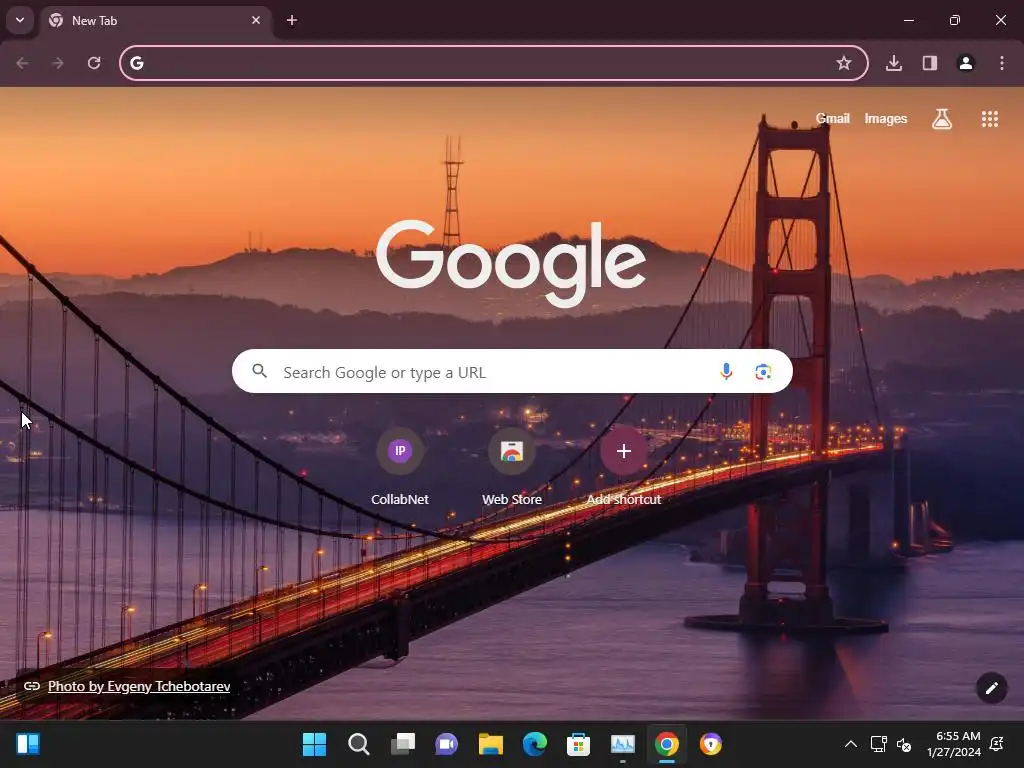This screenshot has height=768, width=1024.
Task: Open the Web Store shortcut
Action: (x=512, y=466)
